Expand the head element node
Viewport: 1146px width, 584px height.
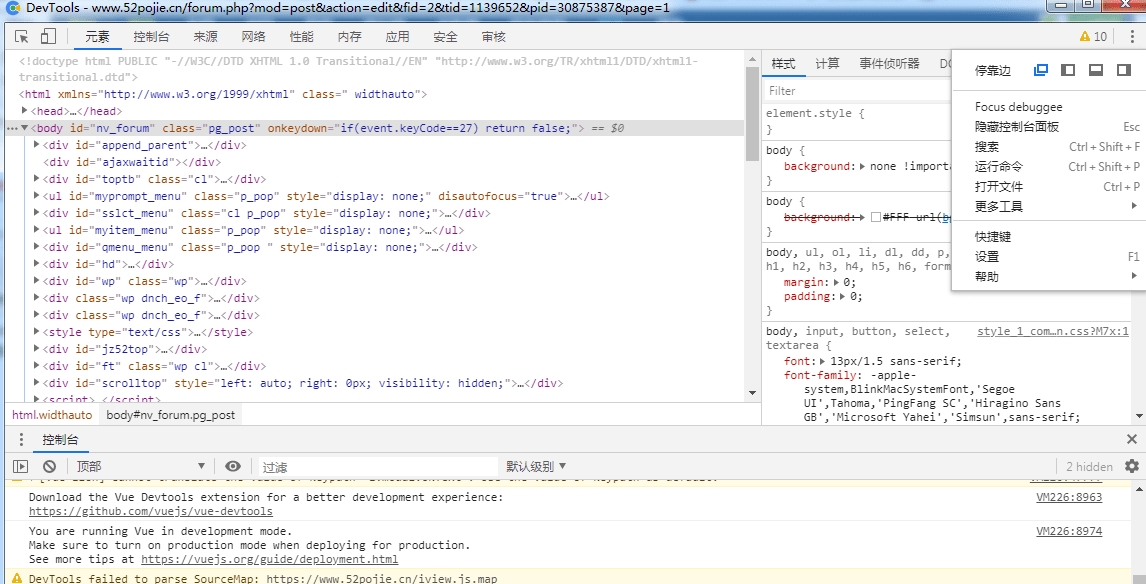coord(25,111)
